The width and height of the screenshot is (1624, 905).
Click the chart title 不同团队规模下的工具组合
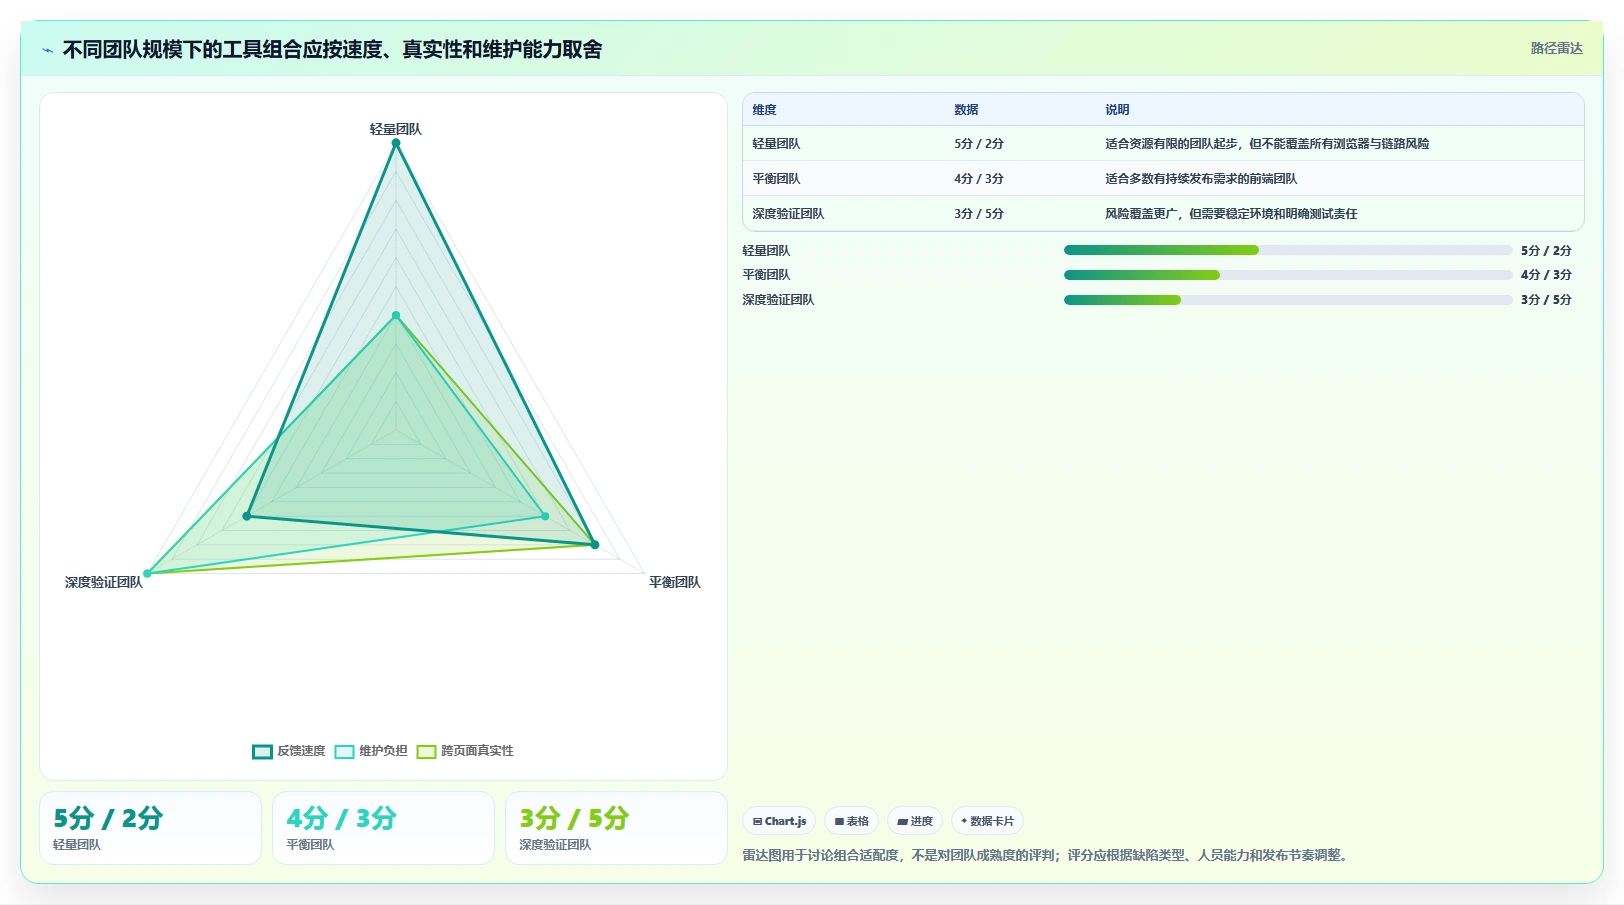332,50
